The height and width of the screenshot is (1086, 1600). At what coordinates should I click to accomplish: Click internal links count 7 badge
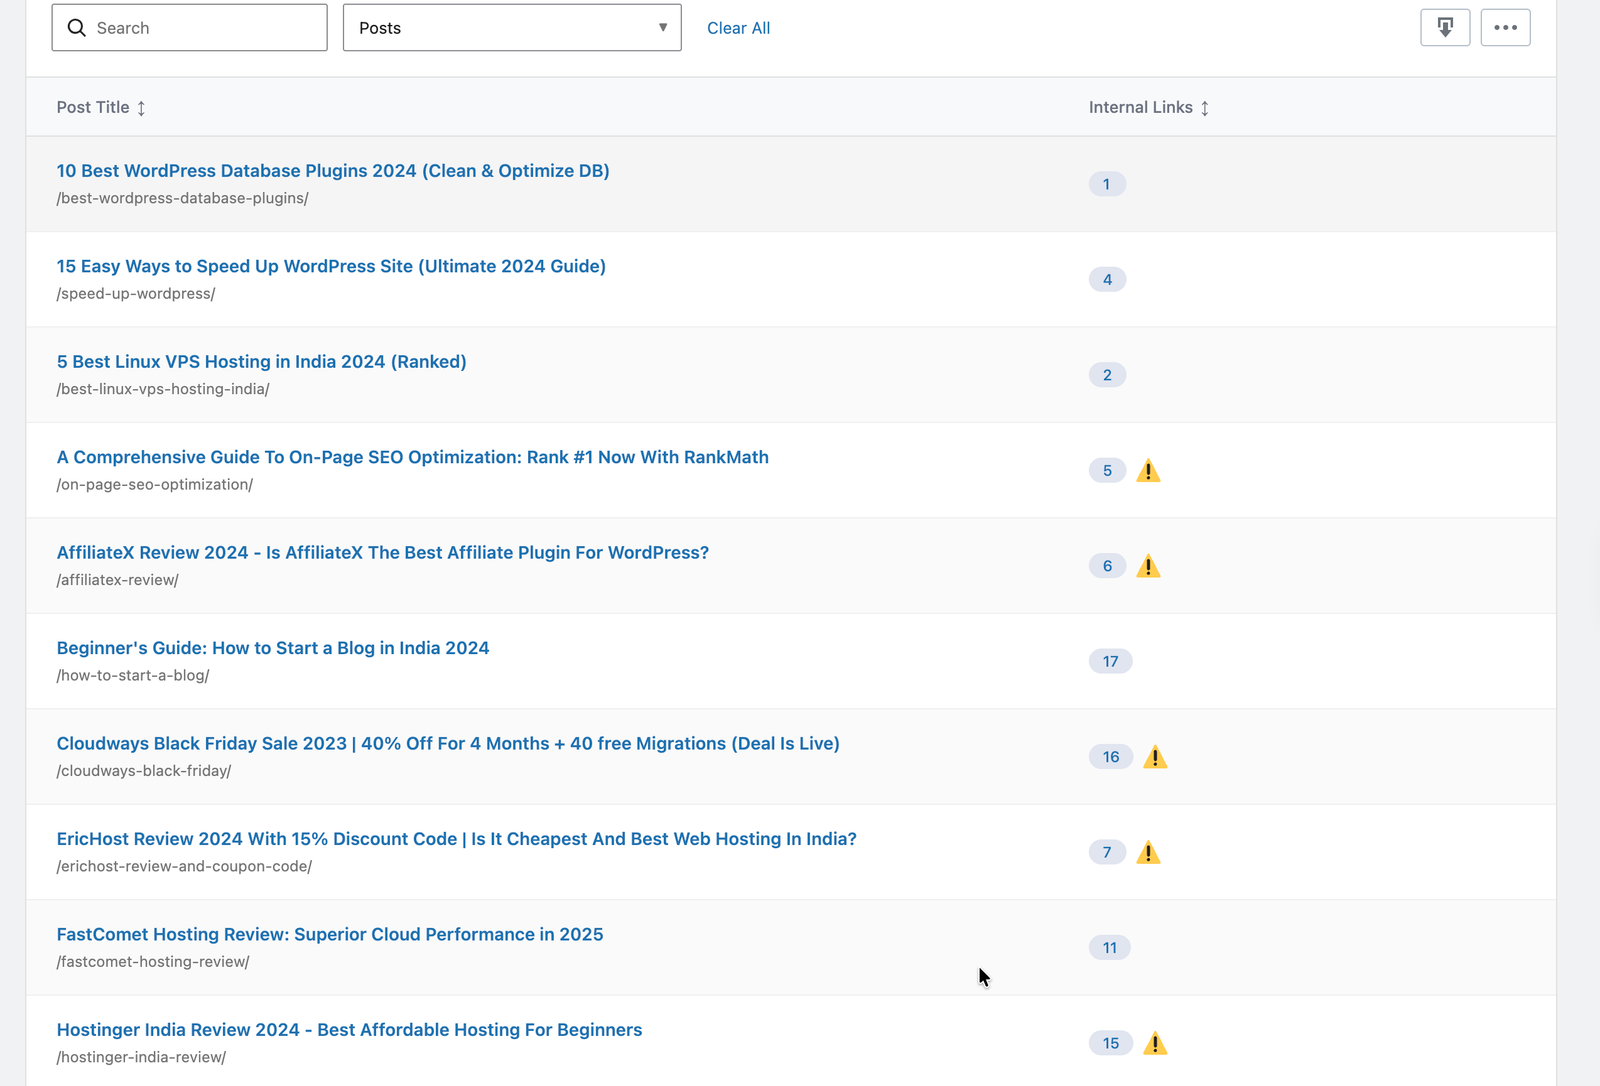pos(1107,852)
